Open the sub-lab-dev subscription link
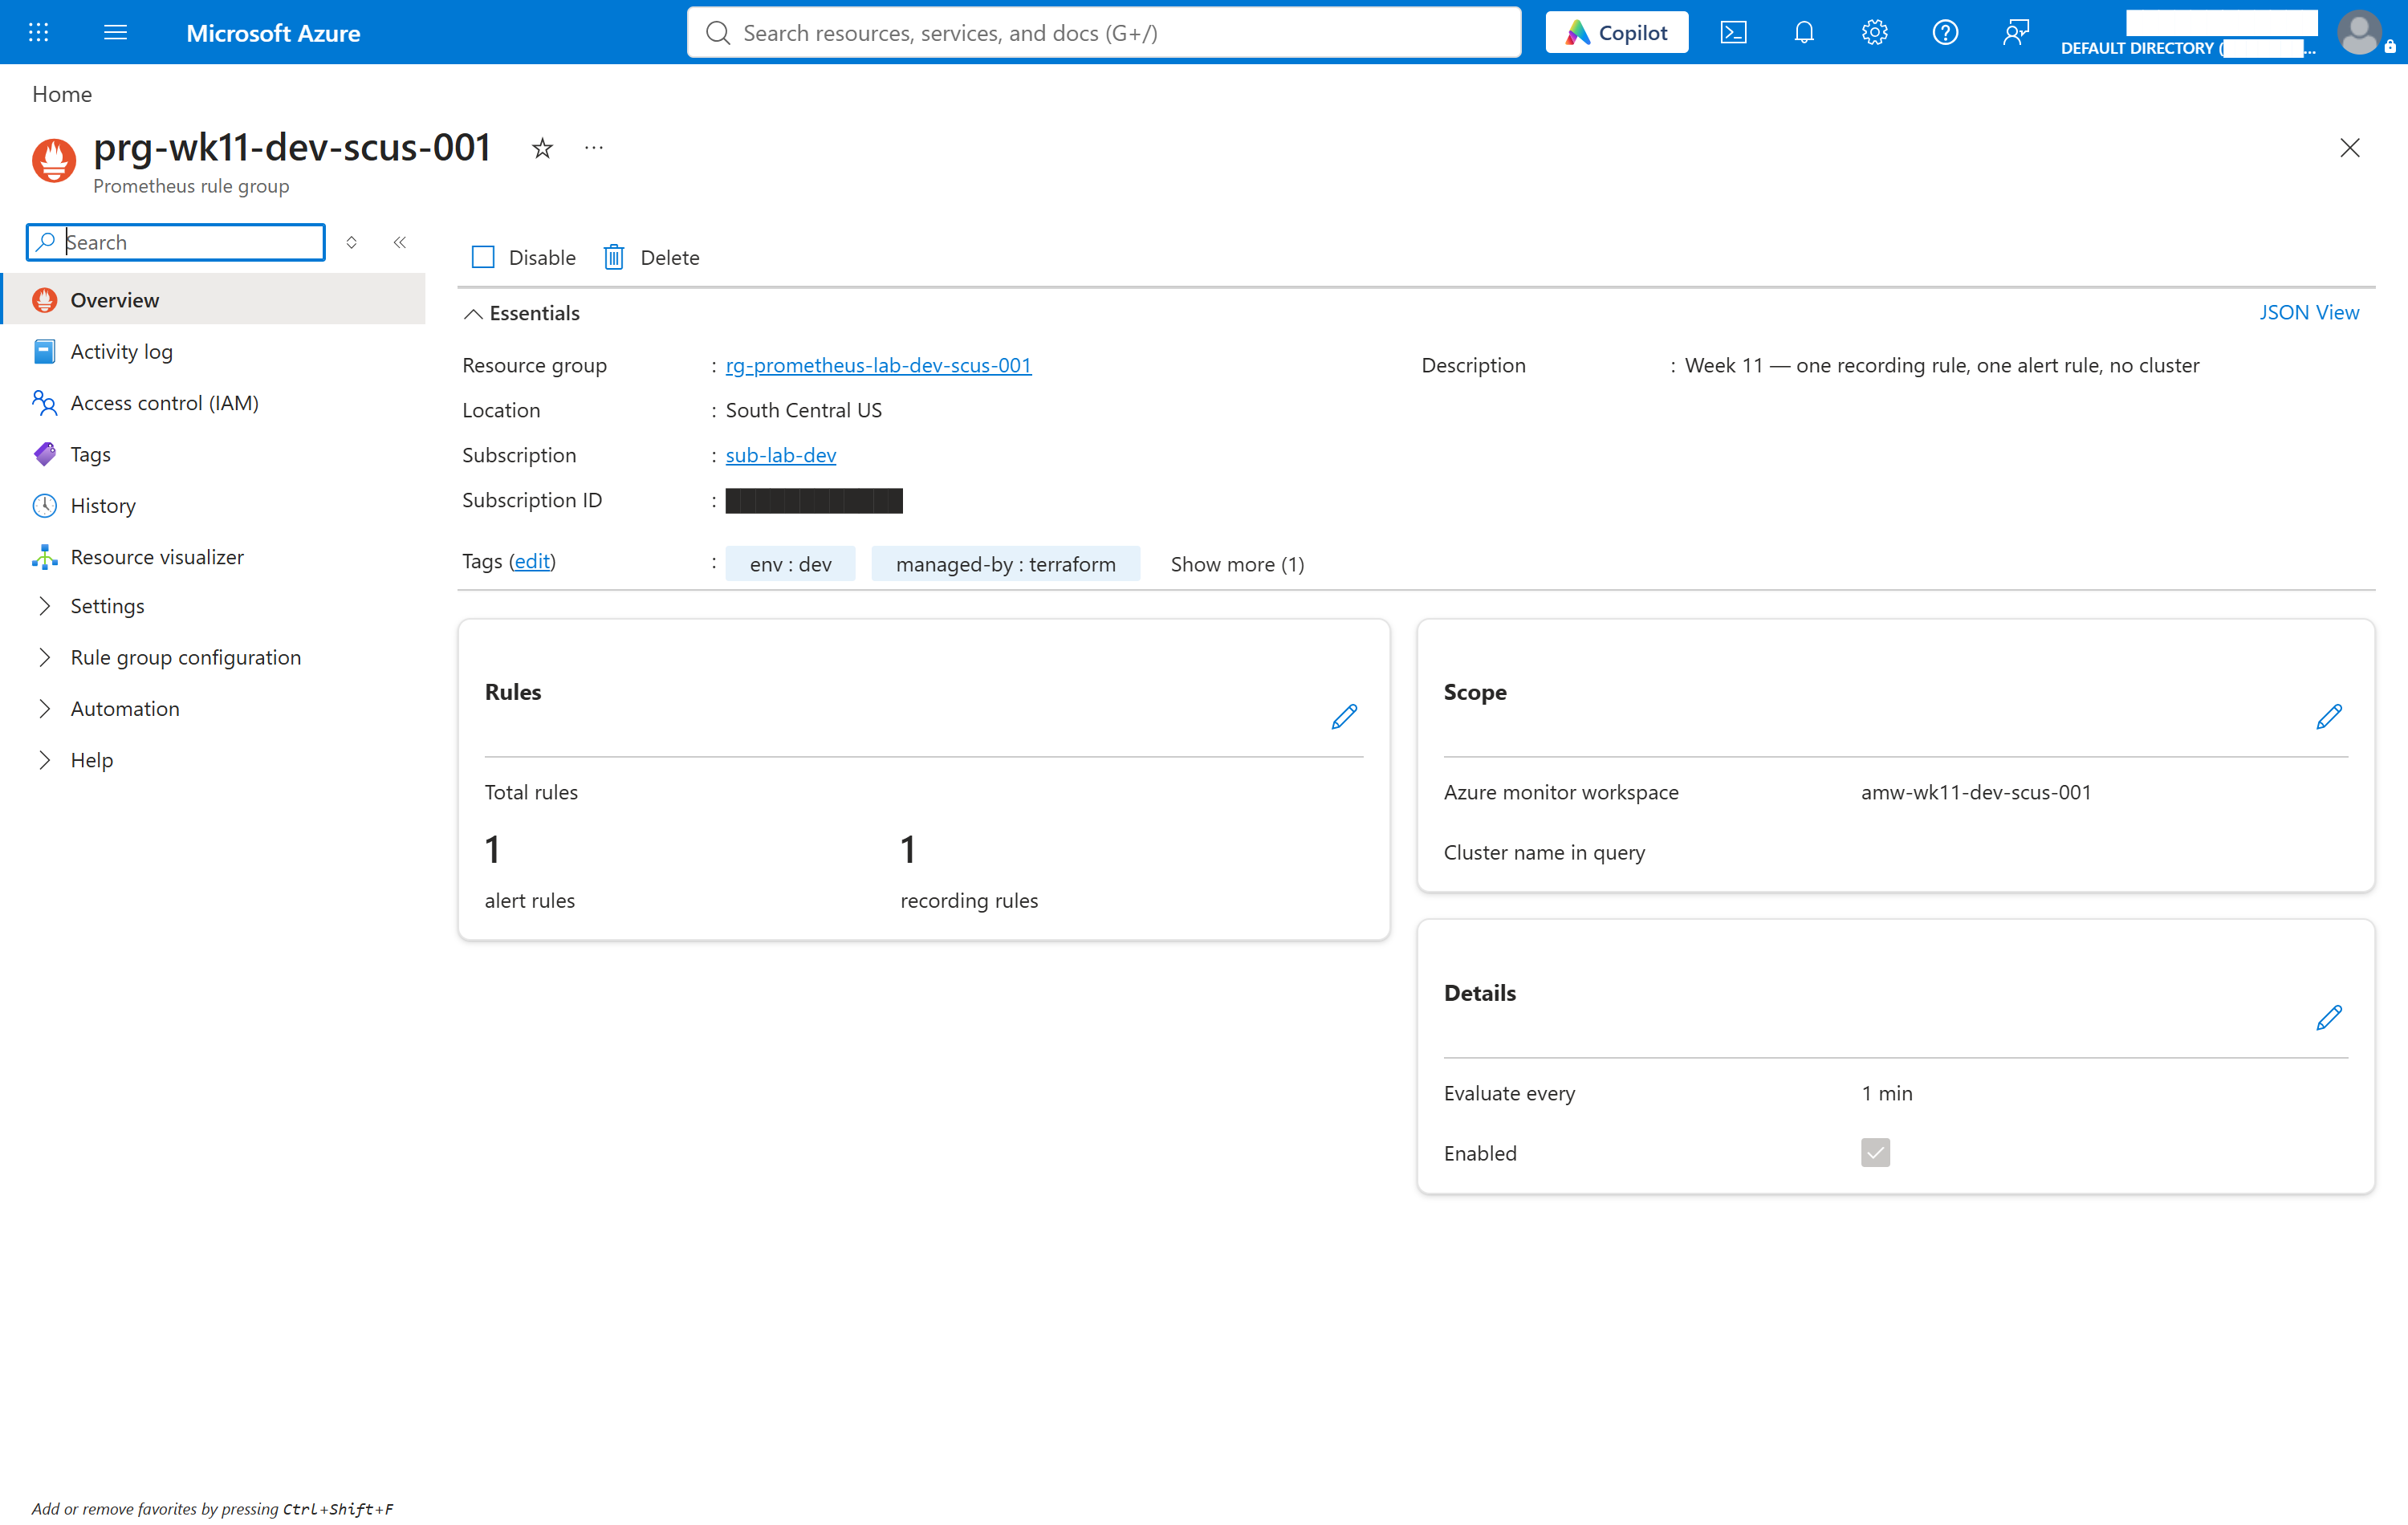Viewport: 2408px width, 1525px height. [x=780, y=455]
